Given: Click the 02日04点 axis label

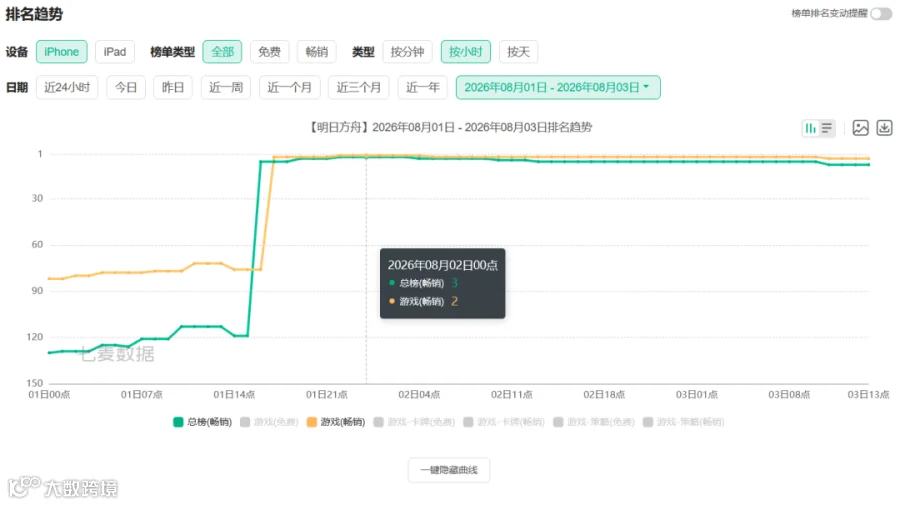Looking at the screenshot, I should click(x=419, y=395).
